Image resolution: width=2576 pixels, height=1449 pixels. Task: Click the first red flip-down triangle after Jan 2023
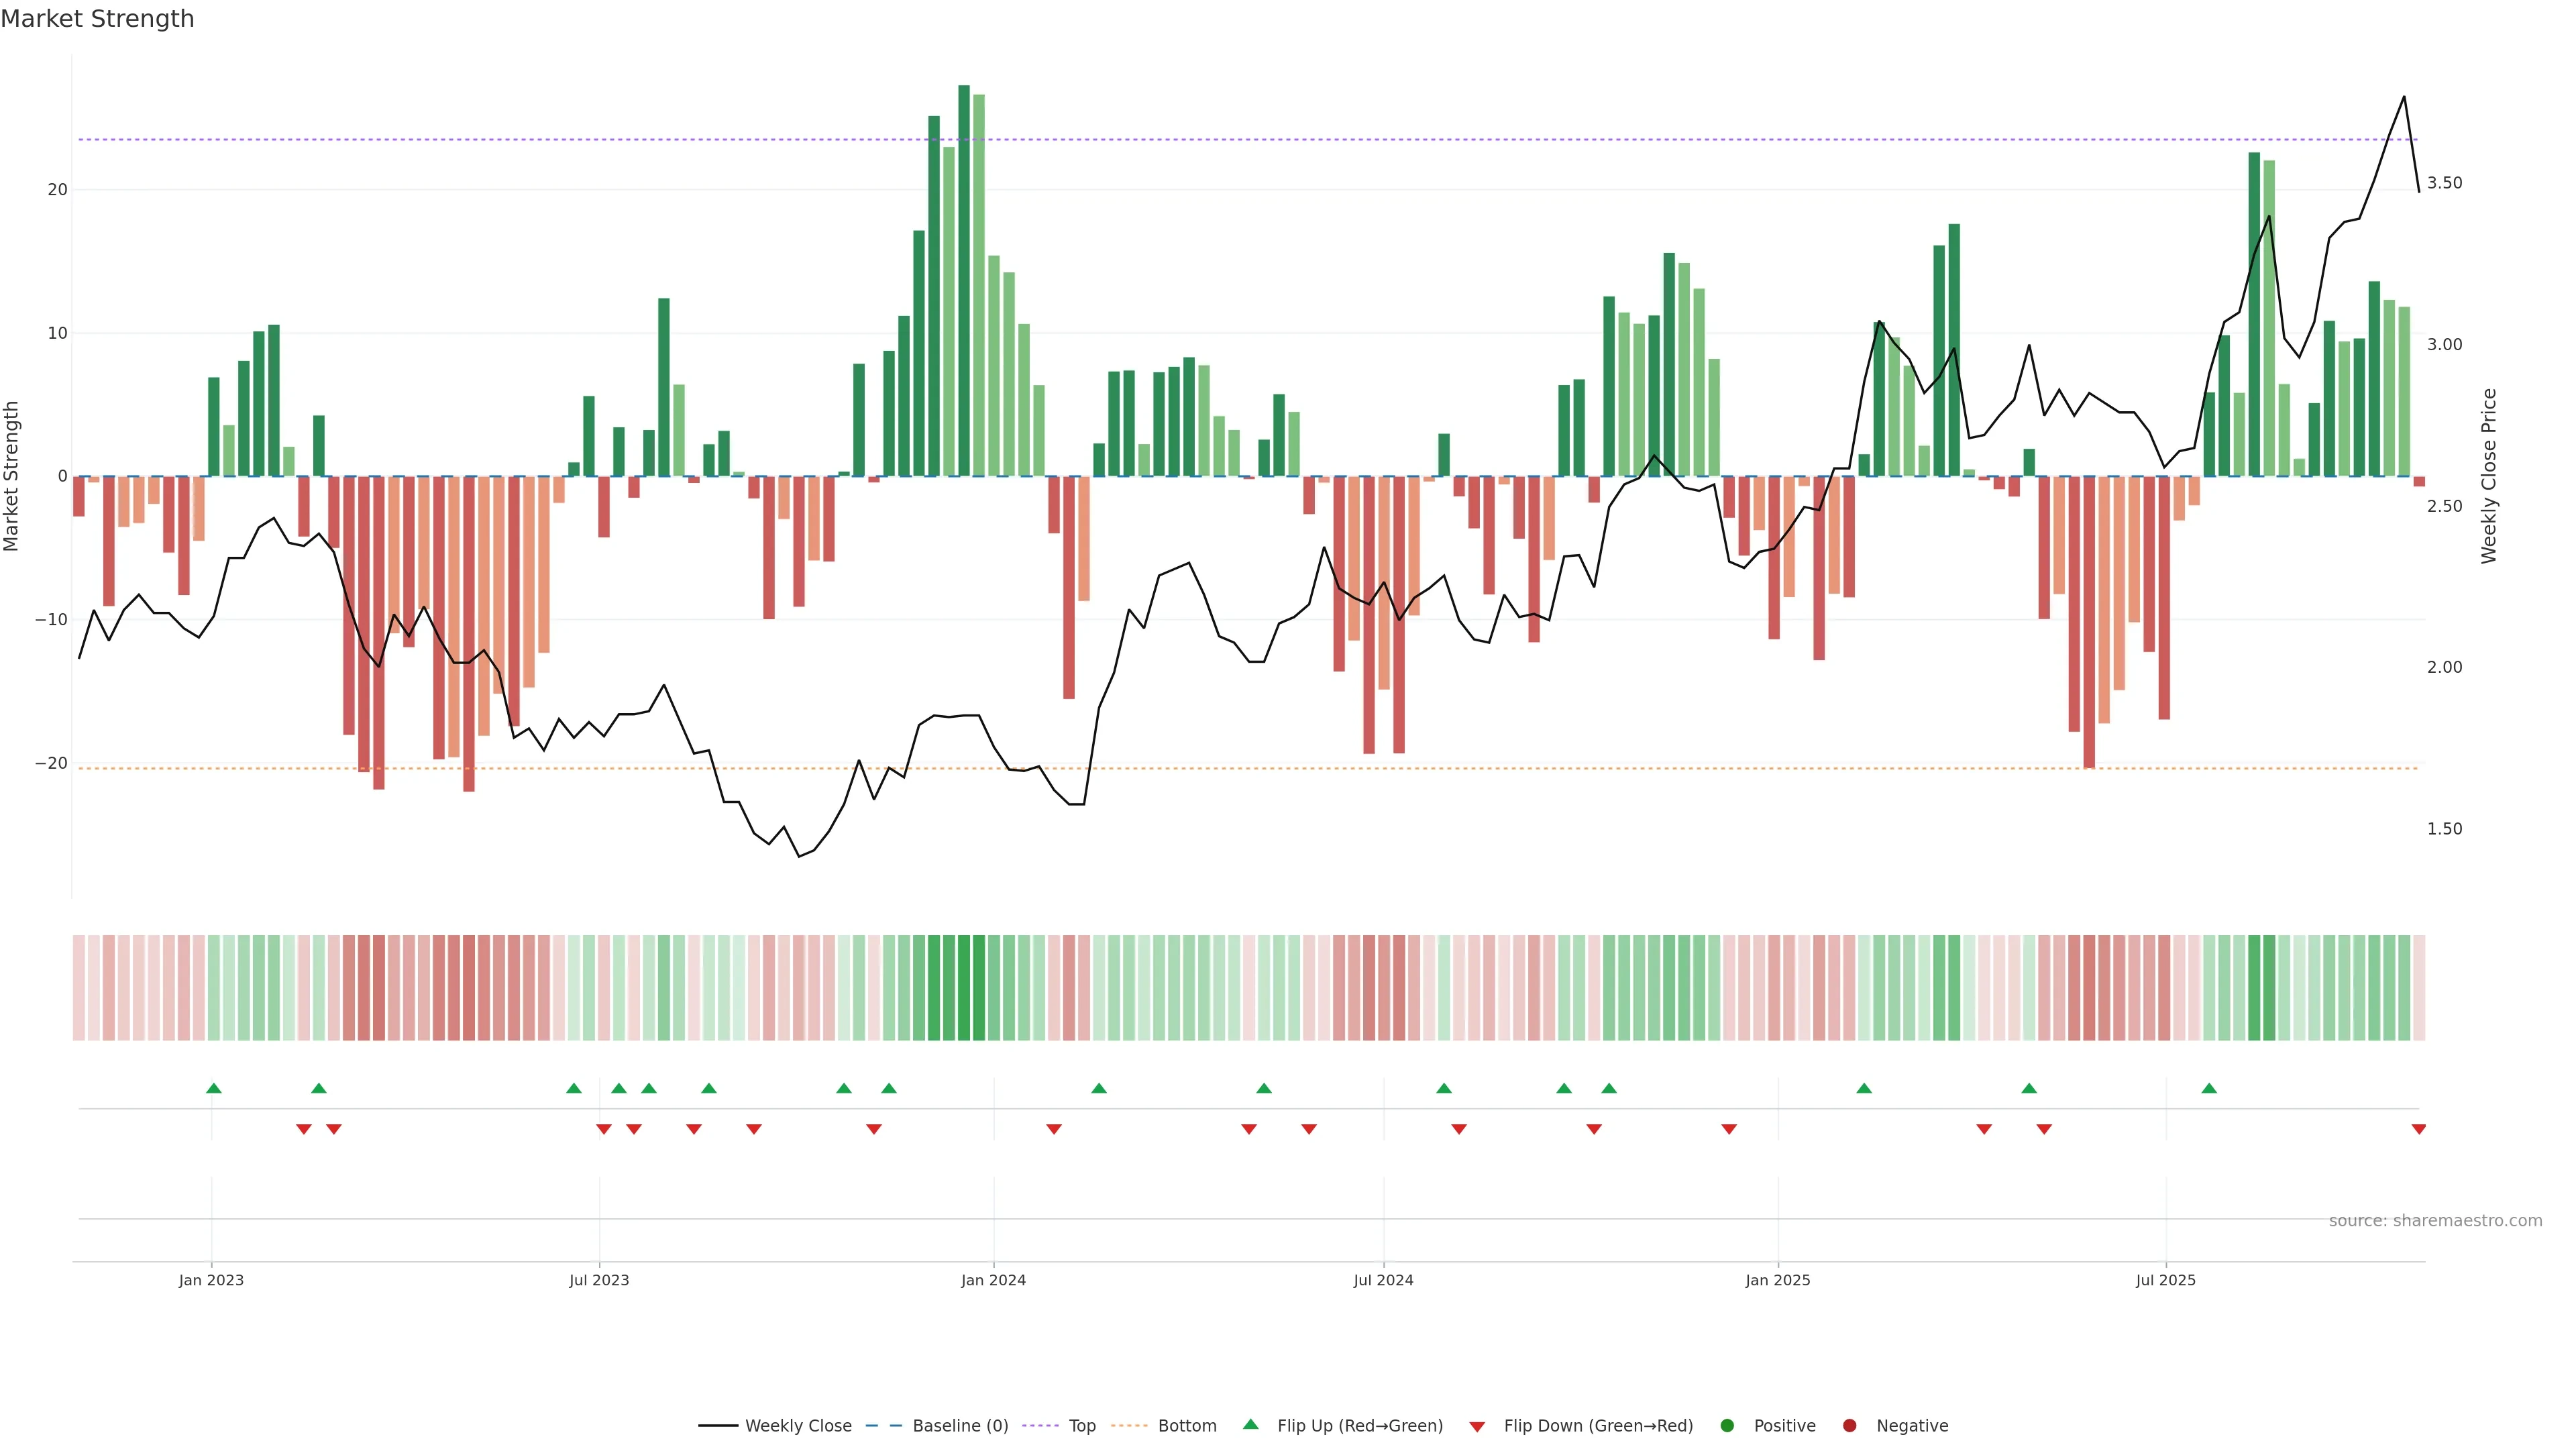(304, 1129)
